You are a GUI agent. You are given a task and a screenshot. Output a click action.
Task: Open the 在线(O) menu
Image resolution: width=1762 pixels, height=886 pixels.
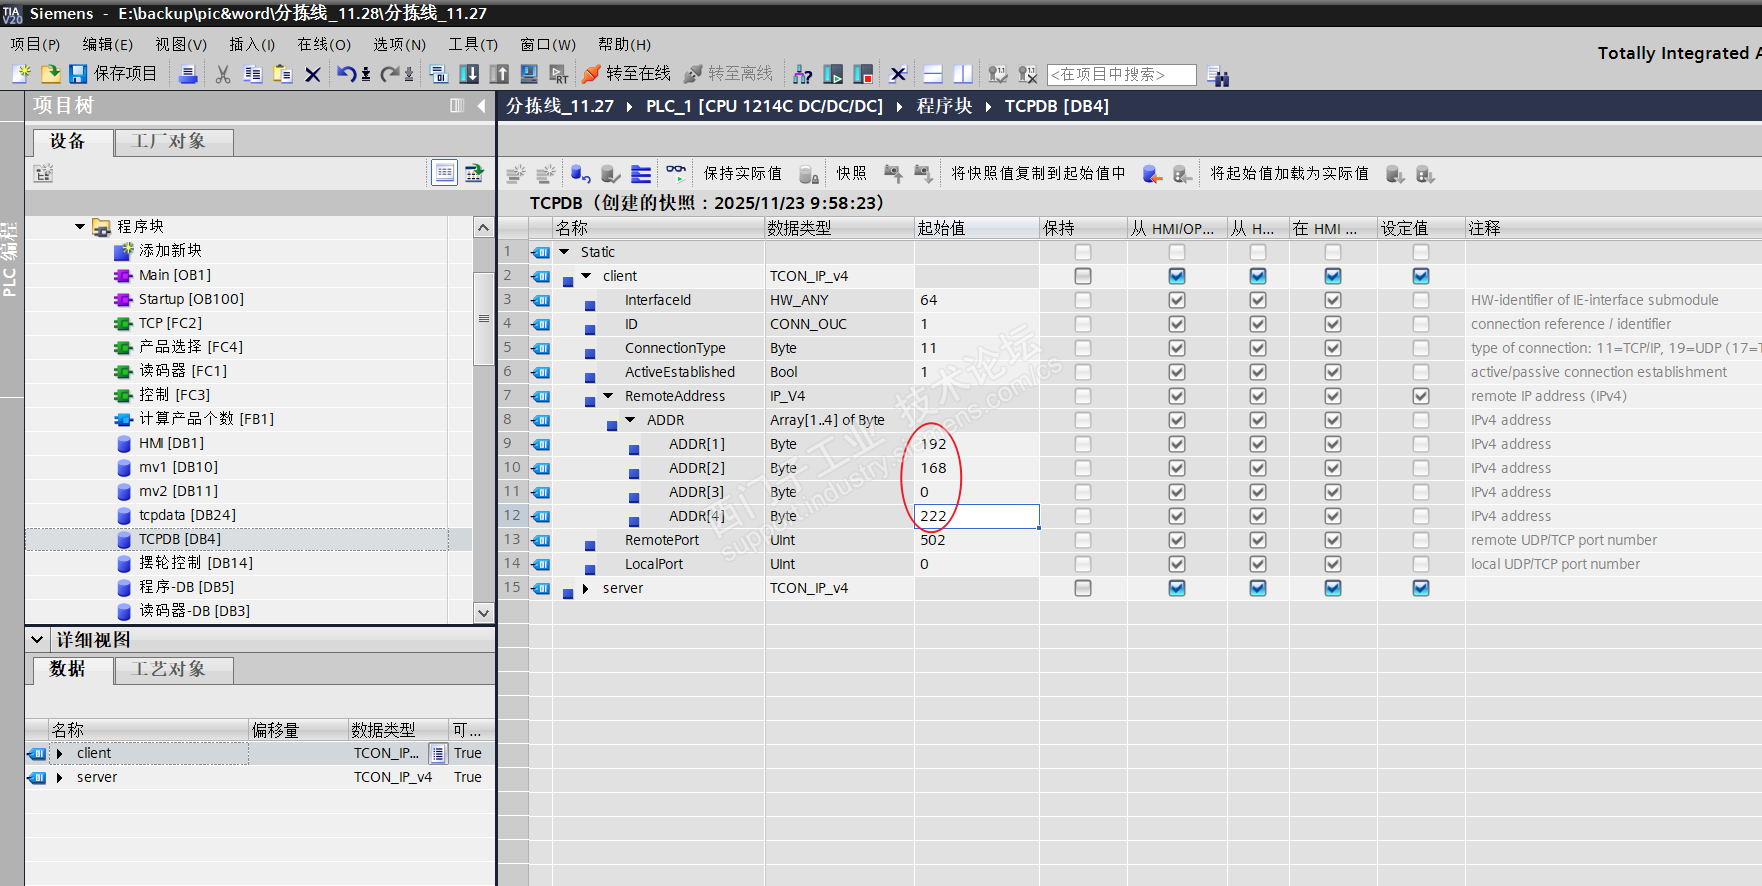pyautogui.click(x=324, y=44)
